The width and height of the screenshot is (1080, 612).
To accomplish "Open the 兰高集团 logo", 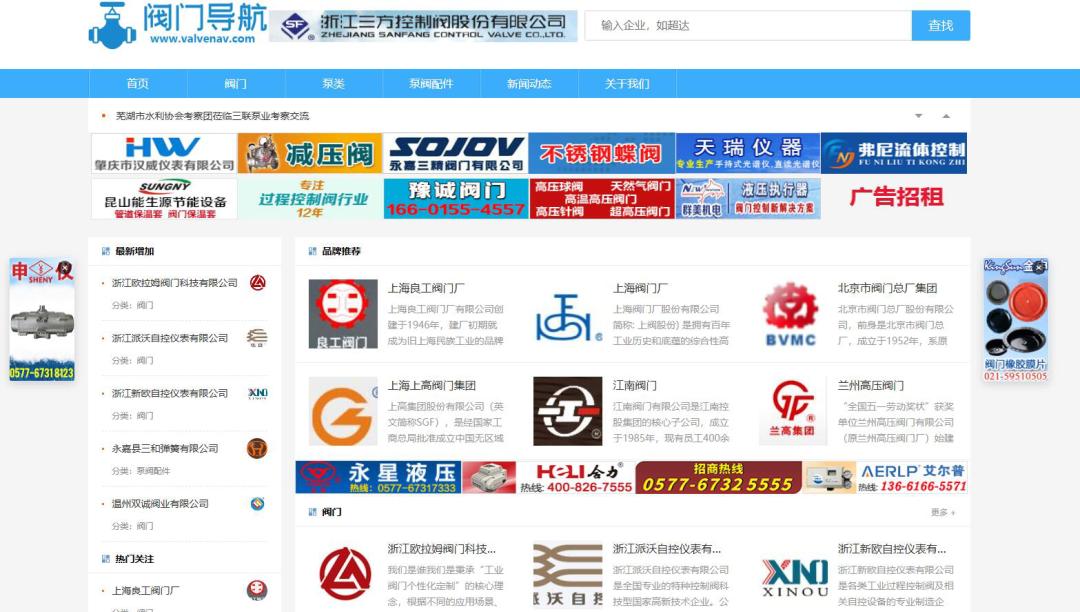I will pyautogui.click(x=791, y=411).
